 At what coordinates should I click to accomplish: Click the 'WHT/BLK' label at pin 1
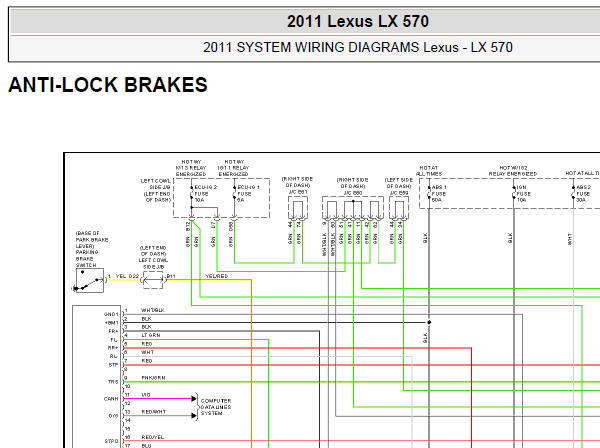[x=153, y=310]
